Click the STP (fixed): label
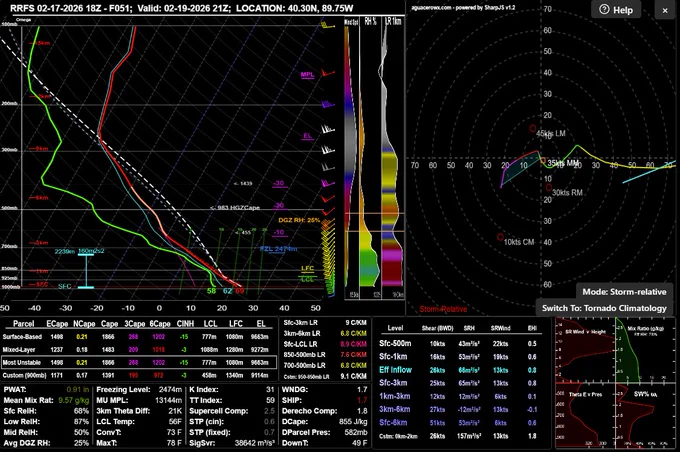Screen dimensions: 680x452 click(x=210, y=432)
